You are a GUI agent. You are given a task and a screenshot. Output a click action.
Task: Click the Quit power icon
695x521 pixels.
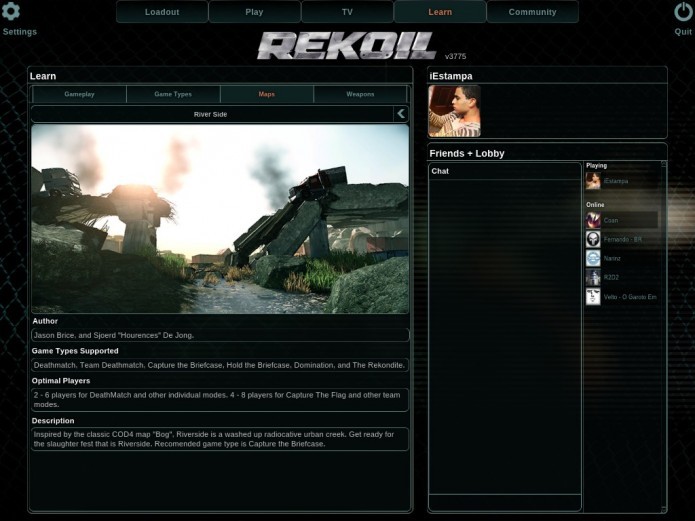[683, 12]
